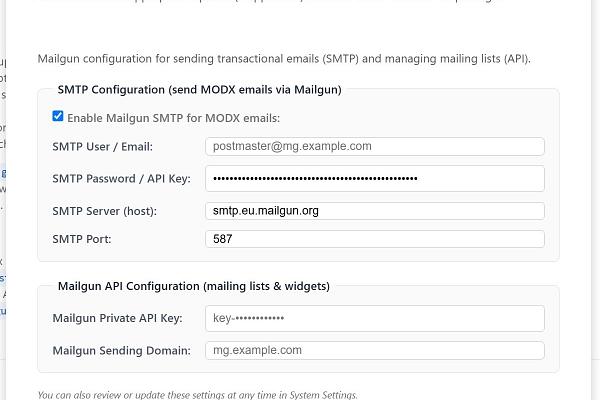This screenshot has height=400, width=600.
Task: Click the 'Mailgun Private API Key:' label
Action: coord(117,318)
